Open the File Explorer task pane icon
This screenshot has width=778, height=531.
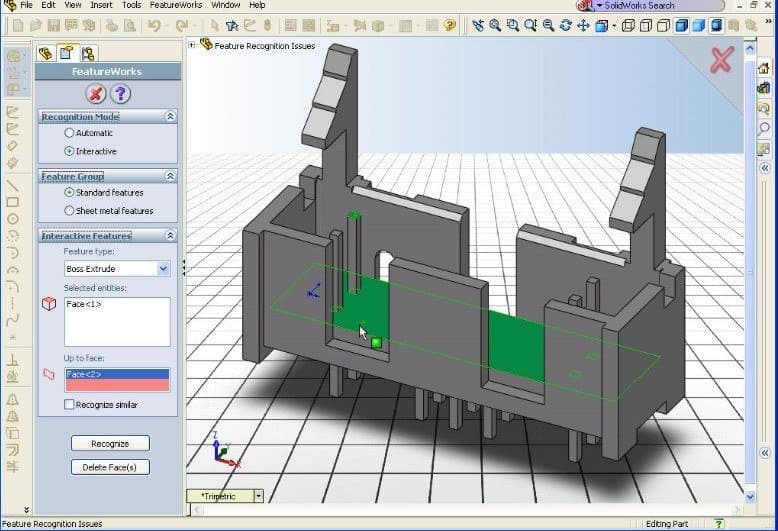(x=764, y=108)
